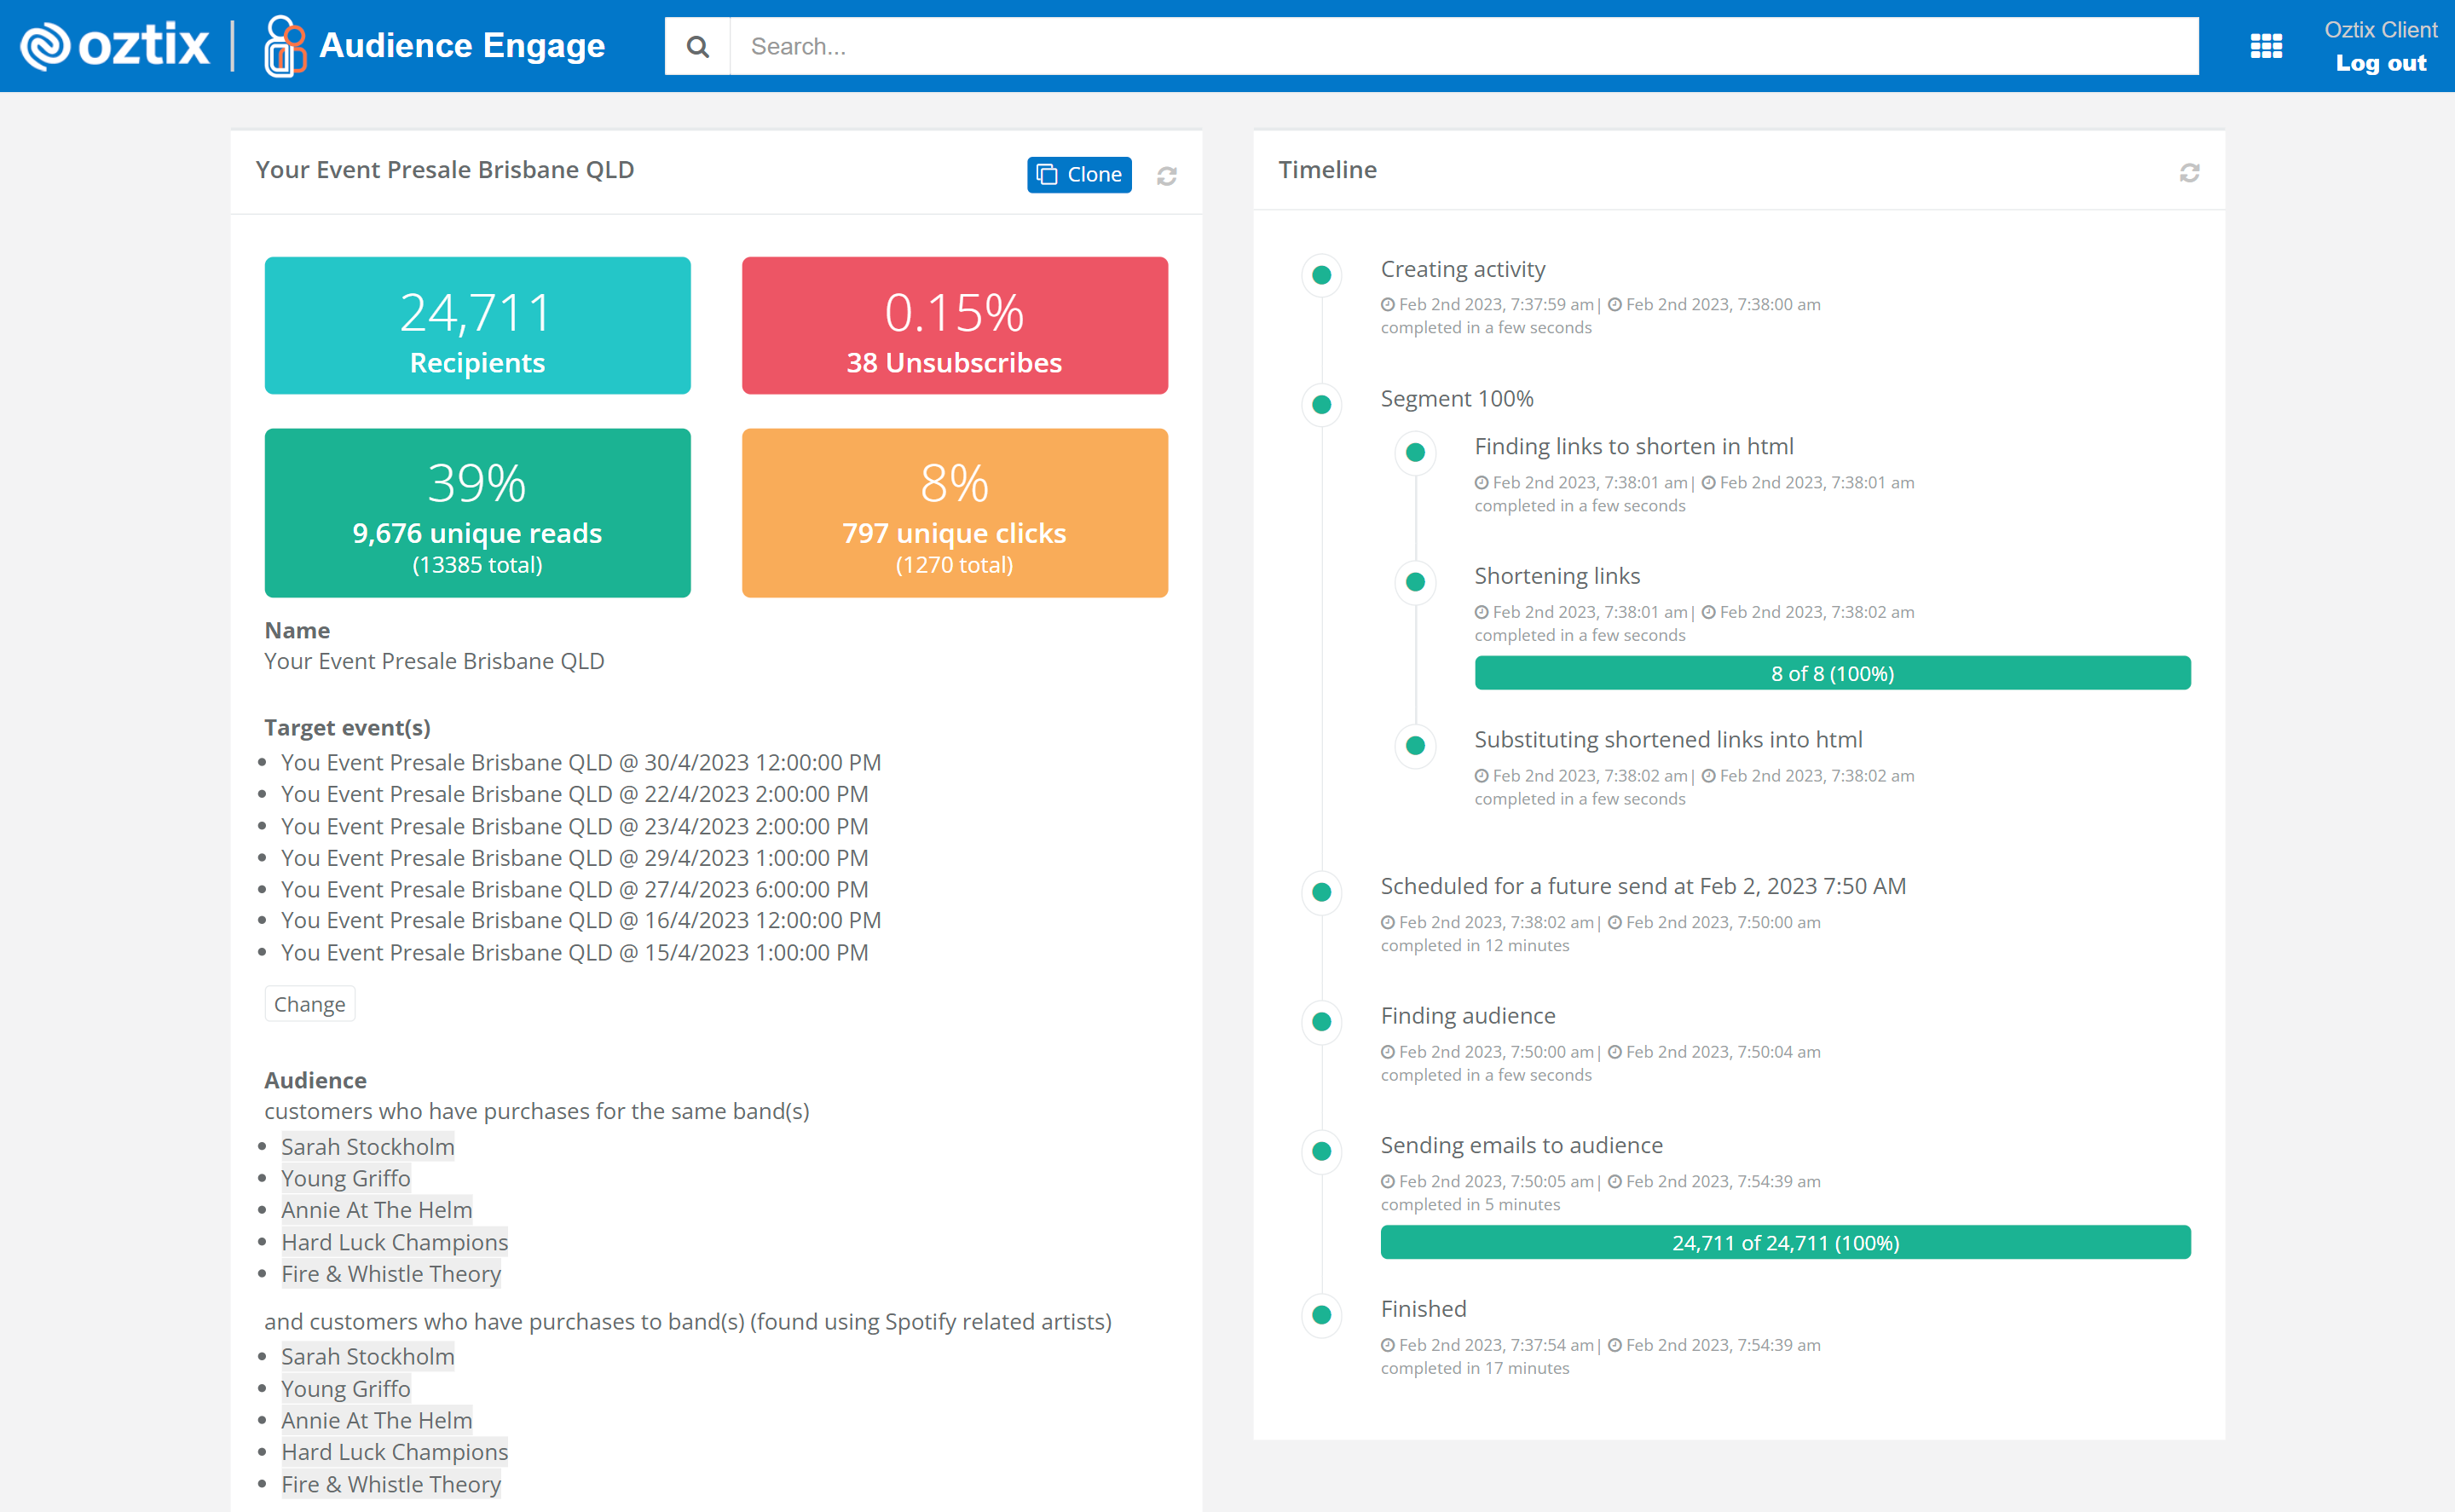Click the Segment 100% timeline marker
The width and height of the screenshot is (2455, 1512).
1321,405
